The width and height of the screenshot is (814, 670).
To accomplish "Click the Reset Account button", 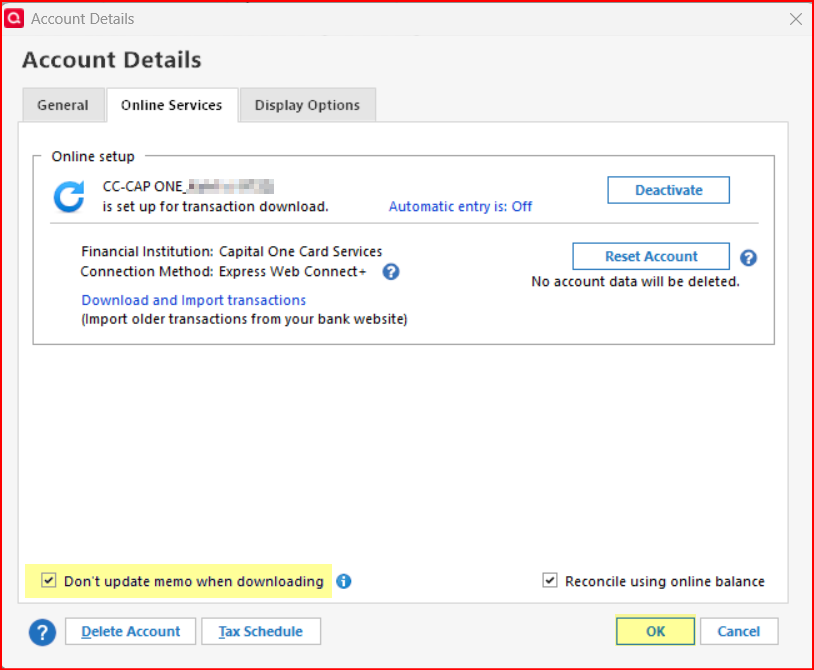I will 651,256.
